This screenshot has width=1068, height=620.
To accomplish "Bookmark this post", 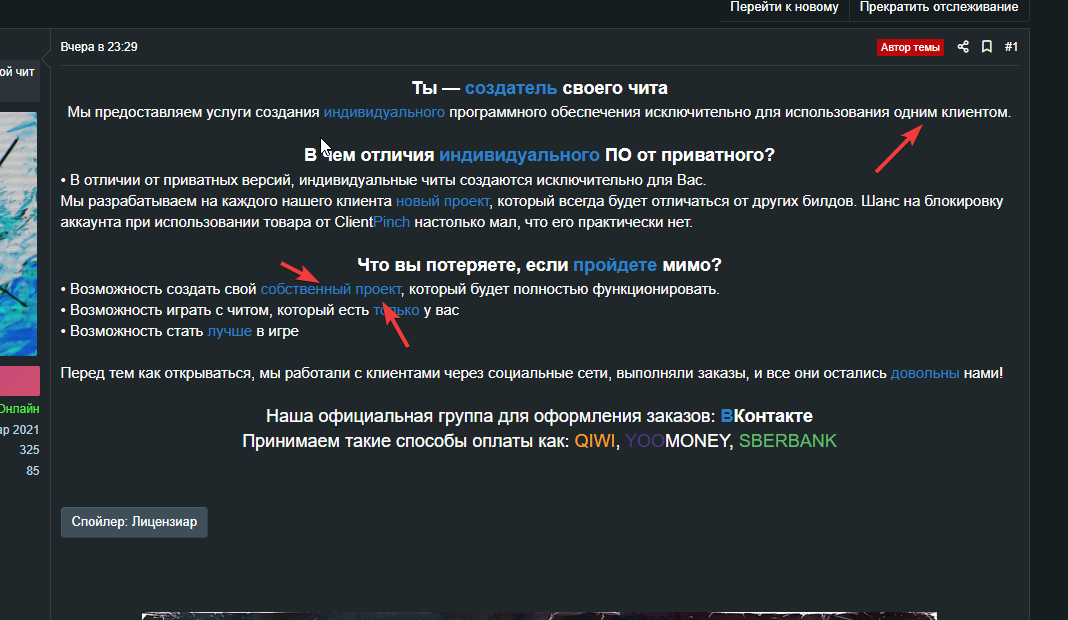I will tap(986, 46).
